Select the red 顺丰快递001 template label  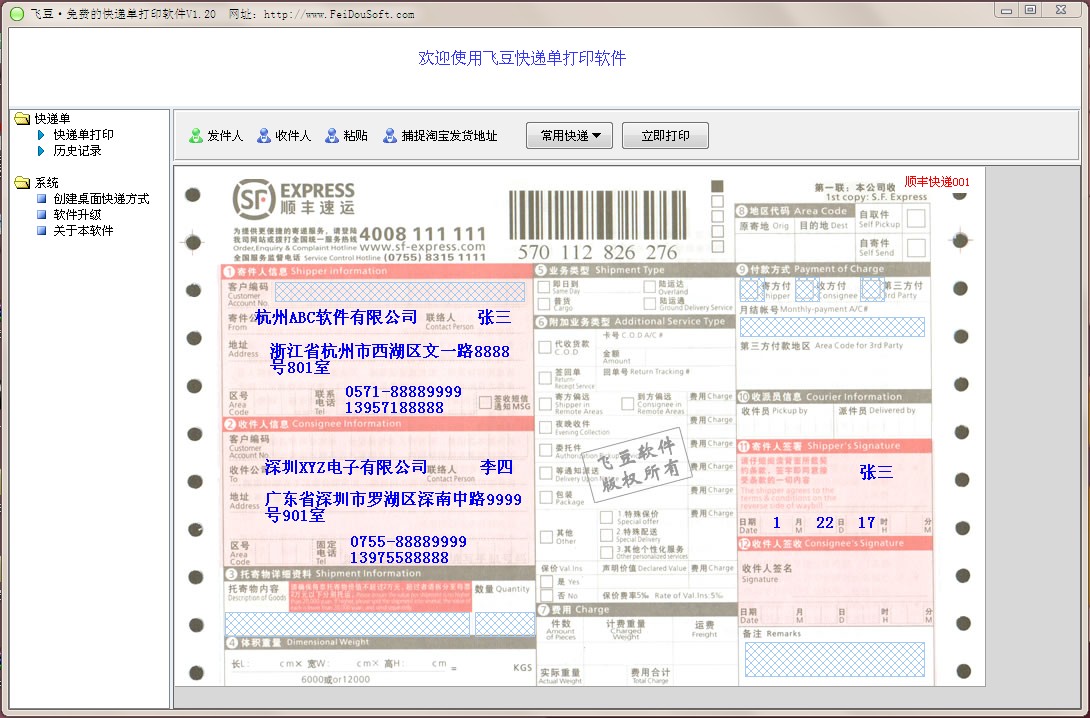(937, 182)
